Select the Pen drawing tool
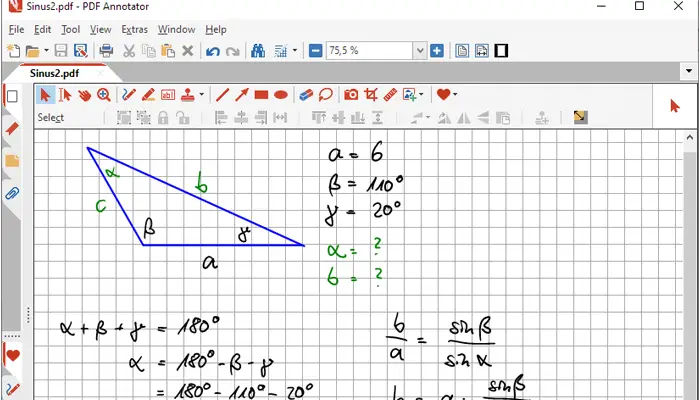This screenshot has width=700, height=400. [129, 95]
